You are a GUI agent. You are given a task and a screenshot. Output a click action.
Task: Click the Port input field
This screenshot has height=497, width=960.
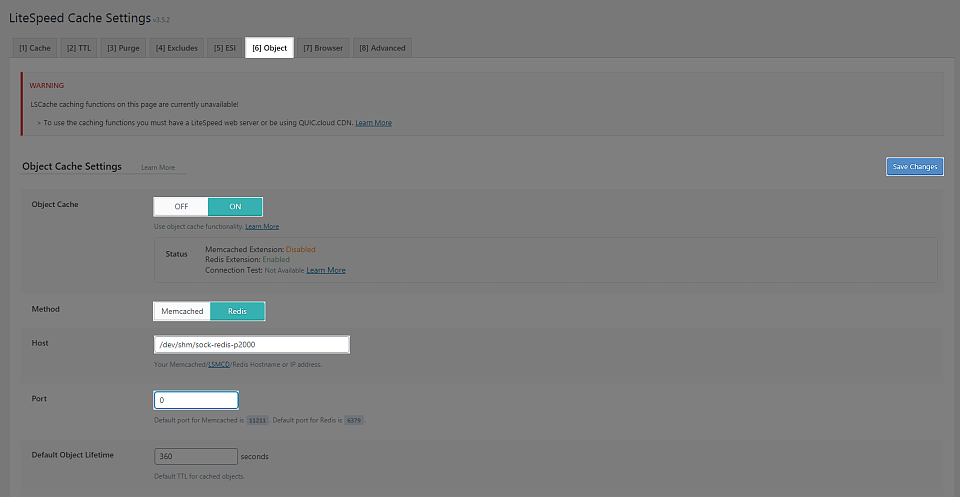click(x=196, y=400)
